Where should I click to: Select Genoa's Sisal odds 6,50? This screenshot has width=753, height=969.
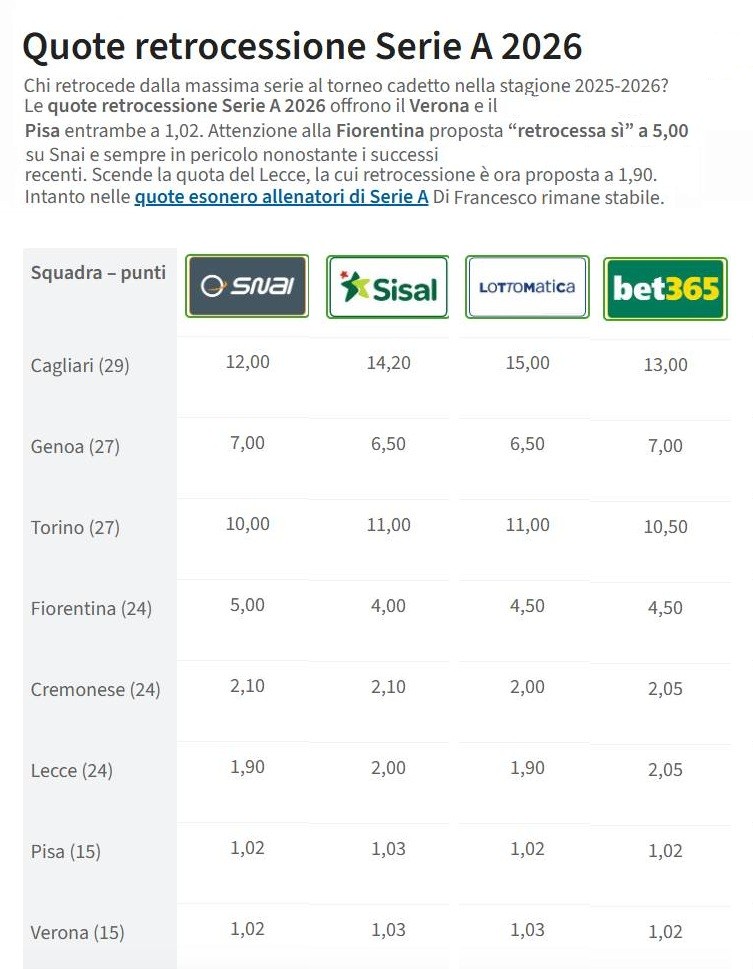pyautogui.click(x=388, y=444)
